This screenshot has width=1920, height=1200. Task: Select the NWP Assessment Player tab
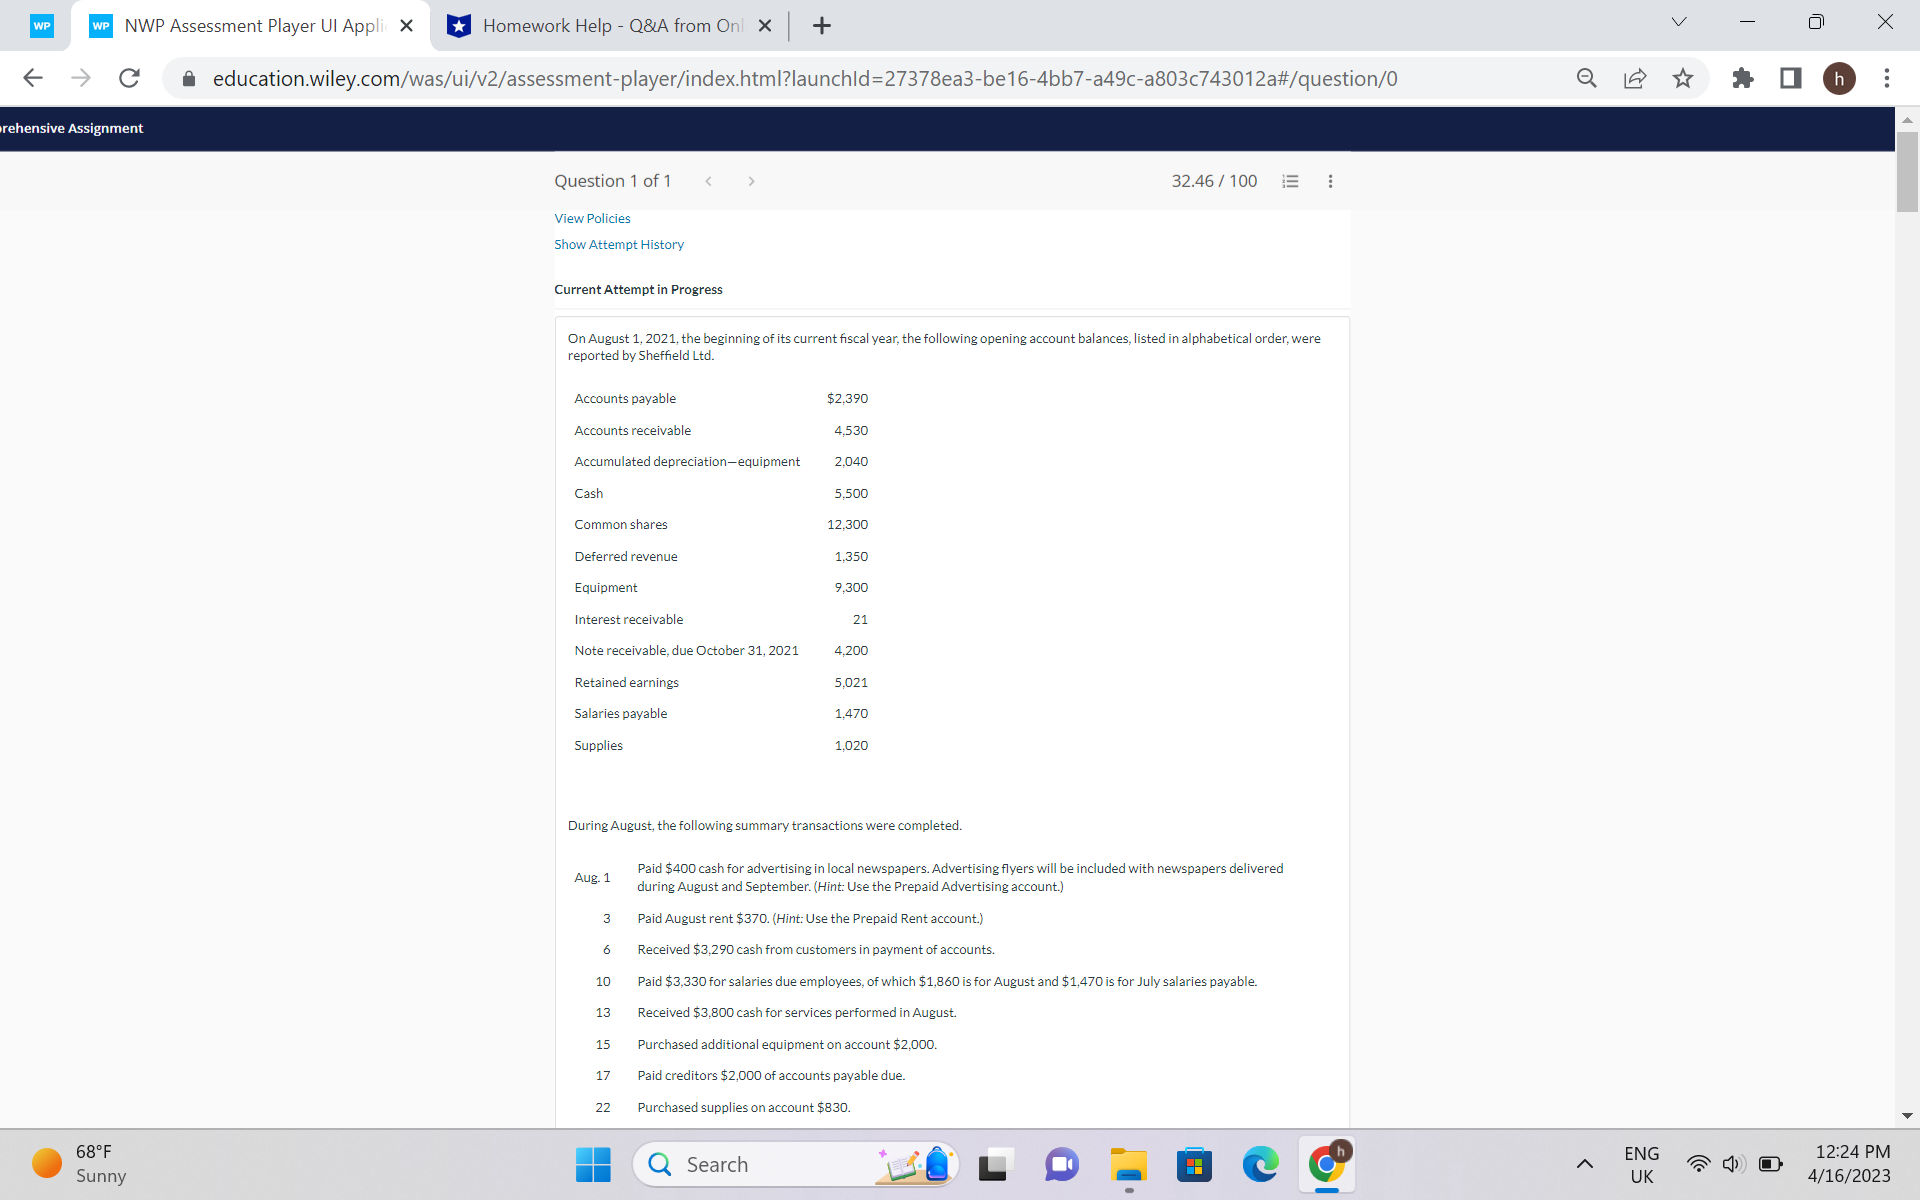pos(253,26)
